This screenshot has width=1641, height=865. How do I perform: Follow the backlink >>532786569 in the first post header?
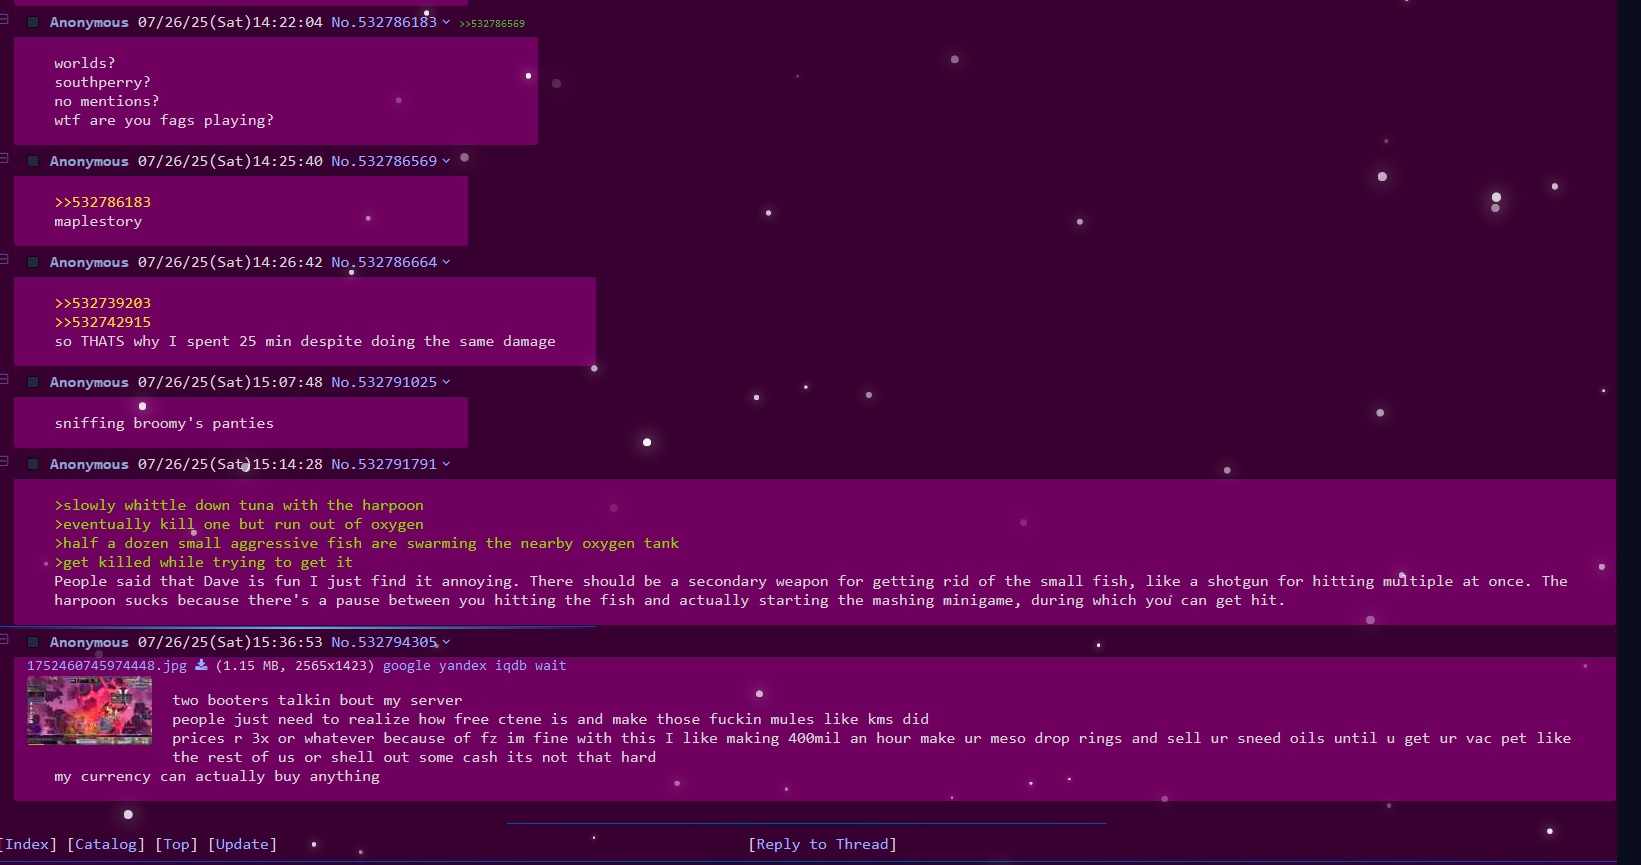click(x=491, y=23)
